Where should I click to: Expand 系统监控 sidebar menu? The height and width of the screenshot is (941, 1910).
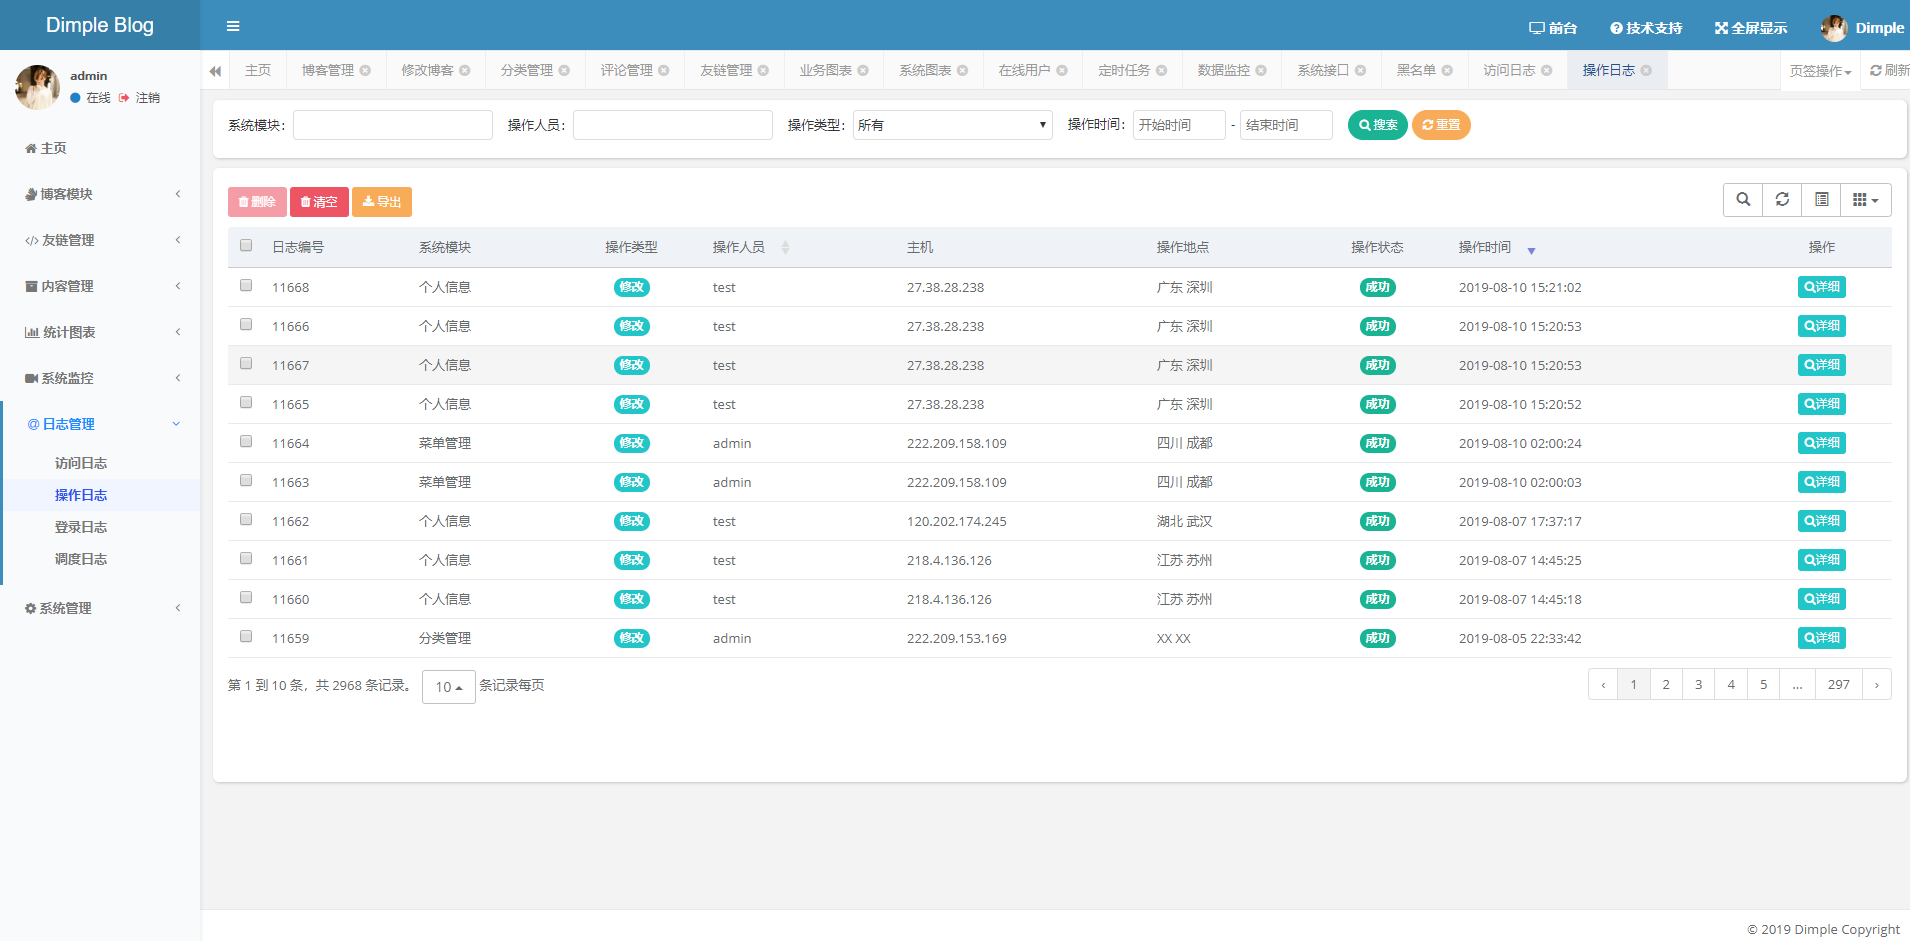(100, 378)
